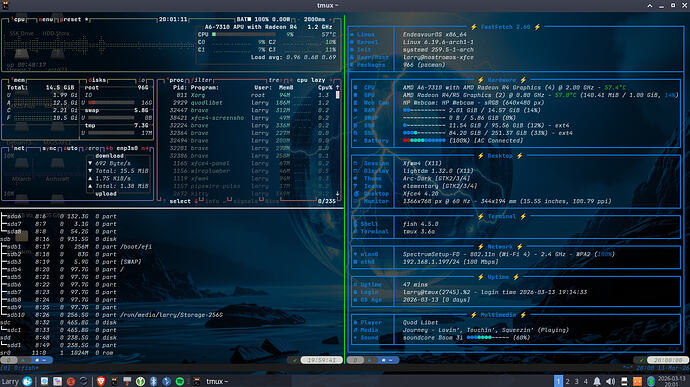690x387 pixels.
Task: Click the swap usage bar in the disks panel
Action: click(x=110, y=118)
